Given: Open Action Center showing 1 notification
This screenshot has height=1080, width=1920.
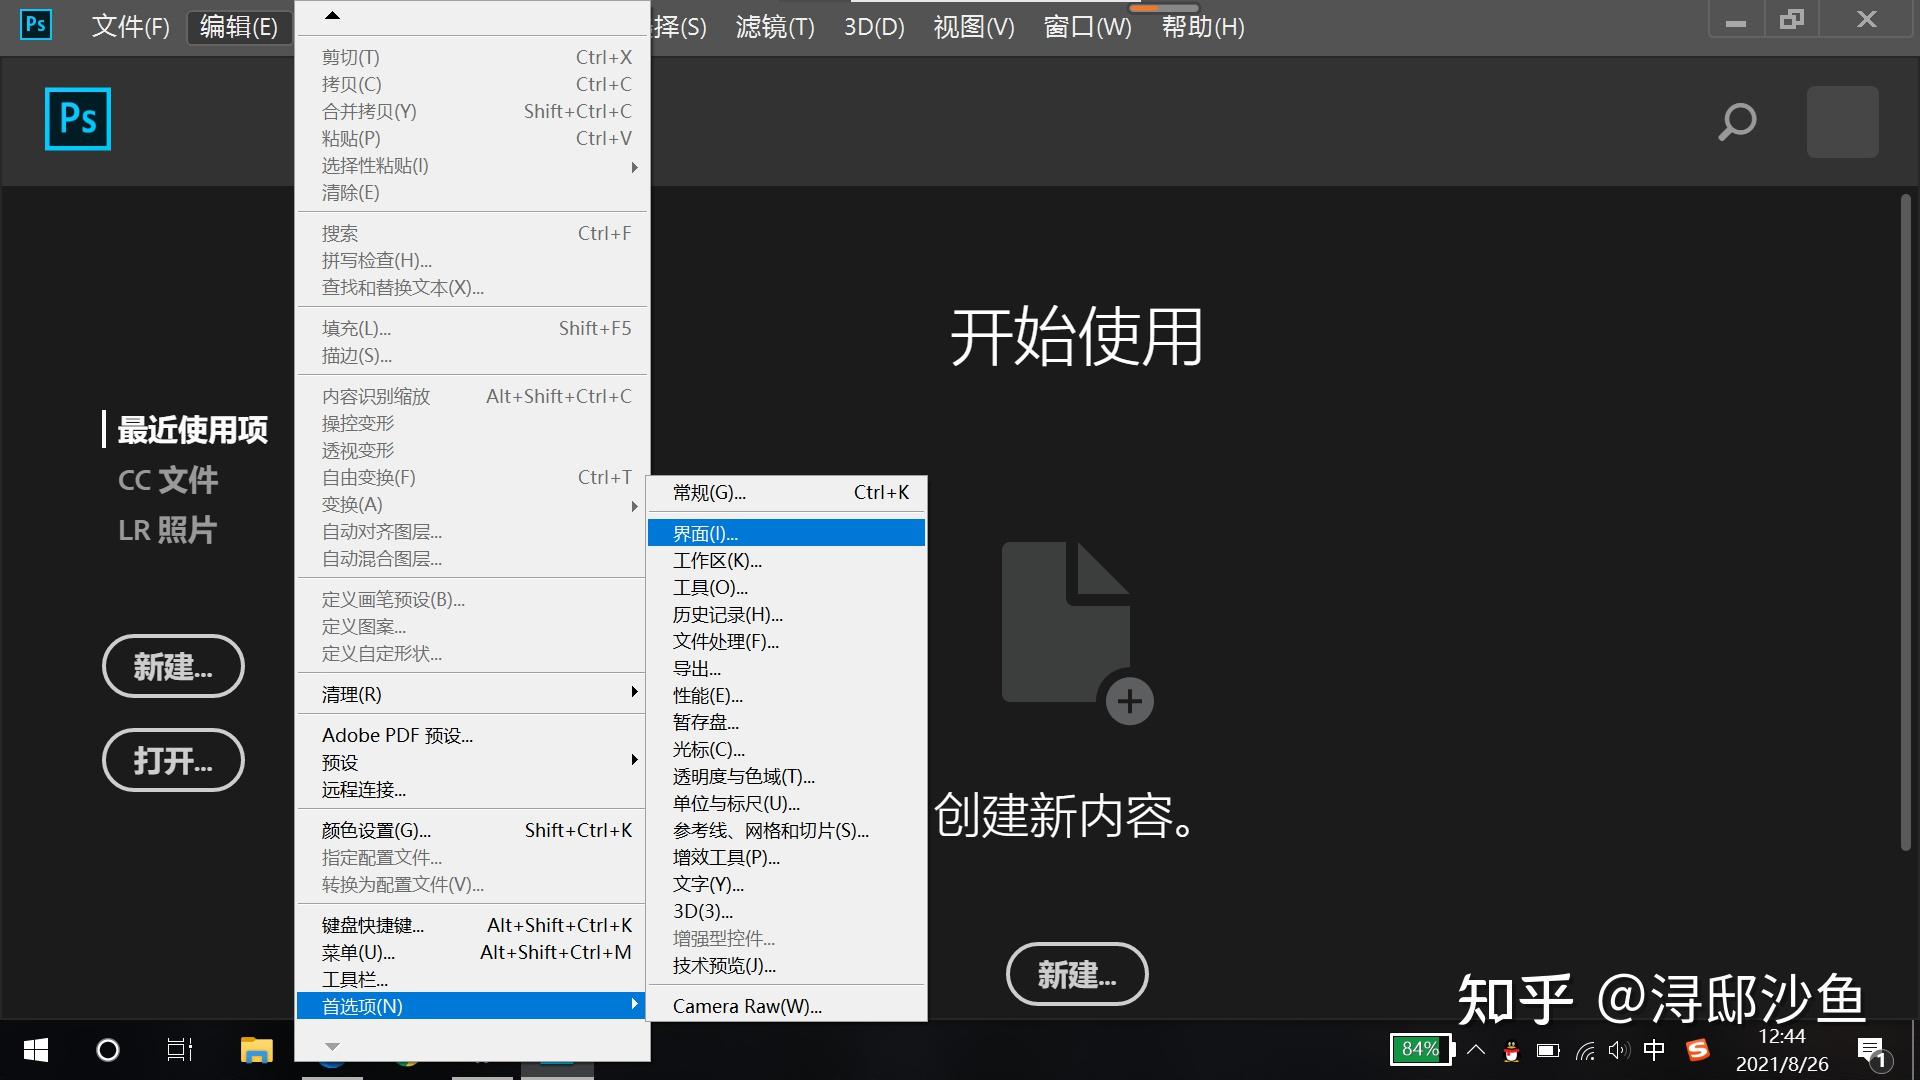Looking at the screenshot, I should [1872, 1051].
